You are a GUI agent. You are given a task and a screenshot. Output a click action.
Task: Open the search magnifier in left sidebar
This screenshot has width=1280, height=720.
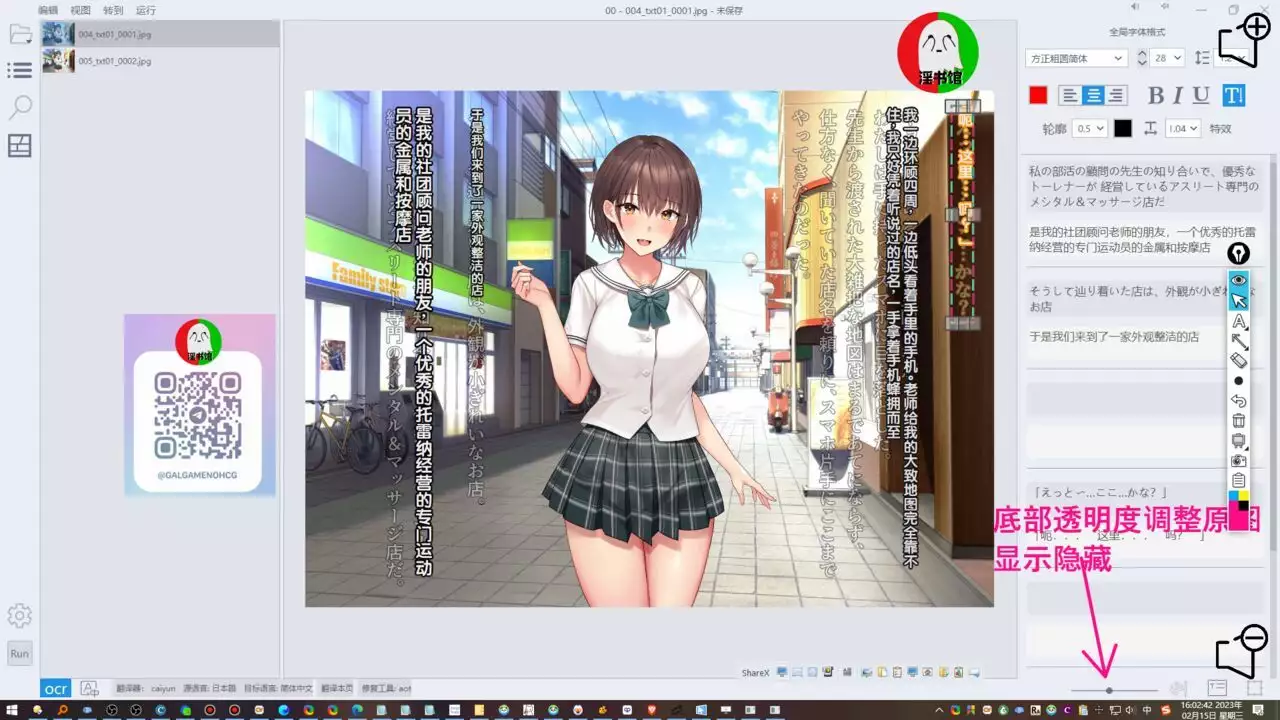click(x=20, y=107)
